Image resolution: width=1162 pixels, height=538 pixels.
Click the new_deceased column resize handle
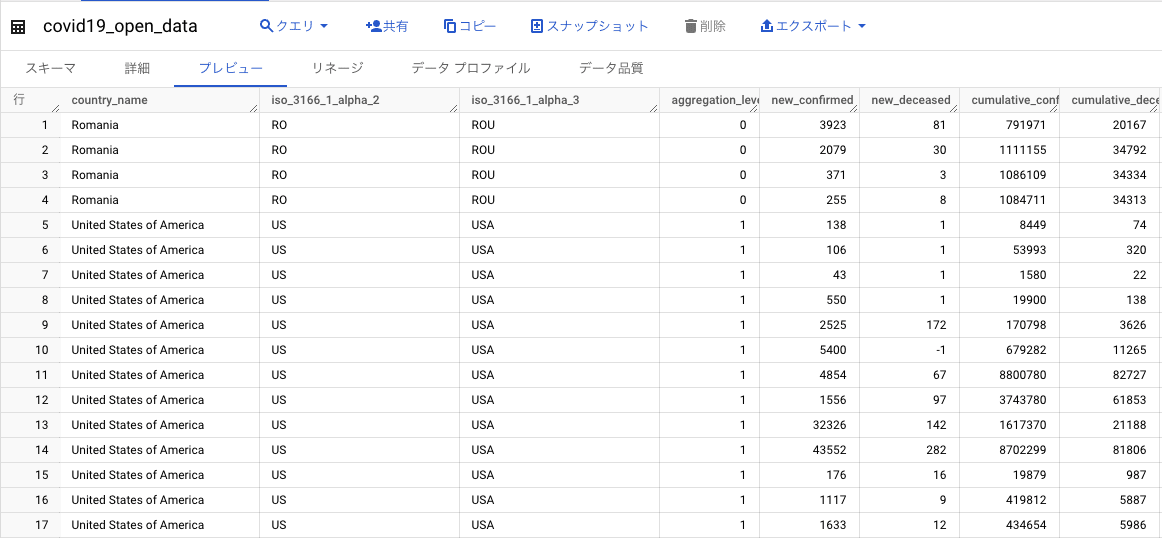tap(954, 108)
